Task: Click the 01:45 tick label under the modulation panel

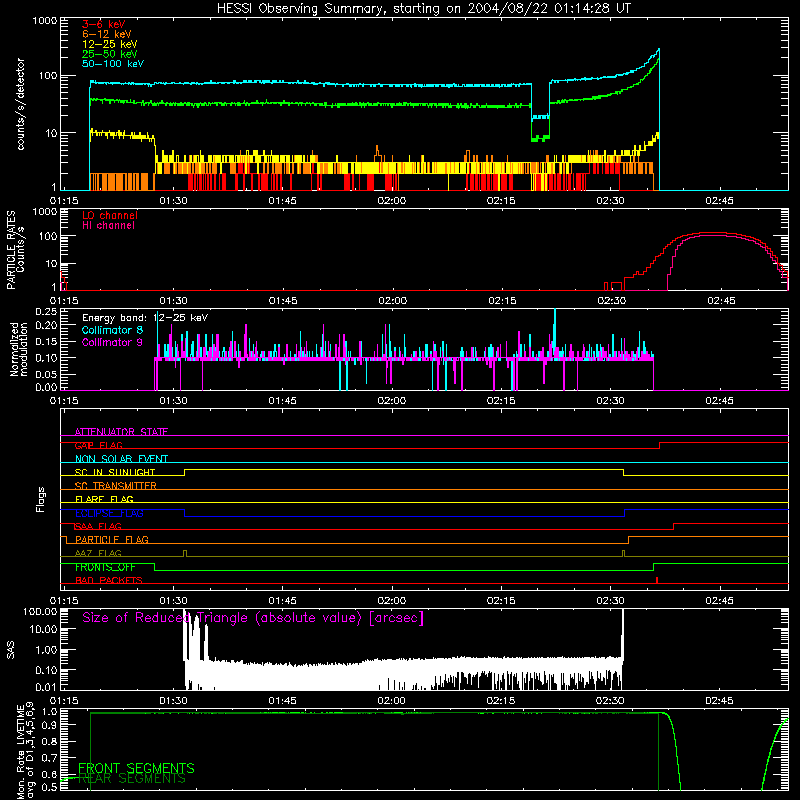Action: 282,401
